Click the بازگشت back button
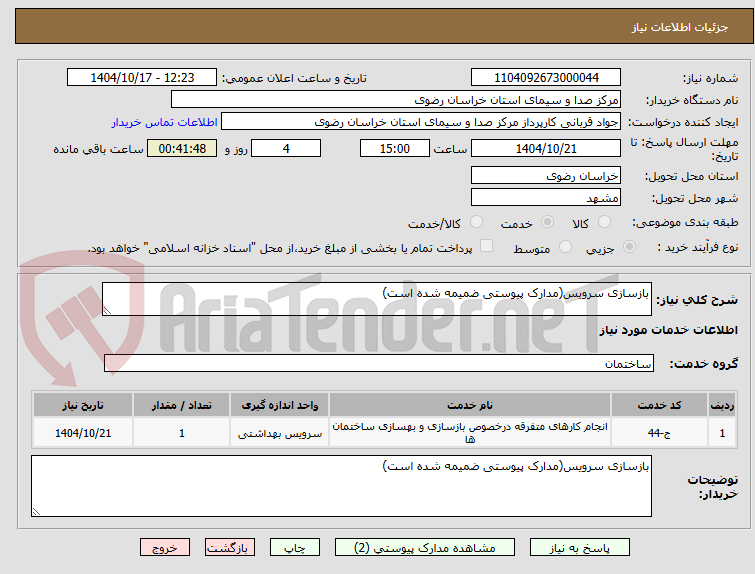 [230, 548]
